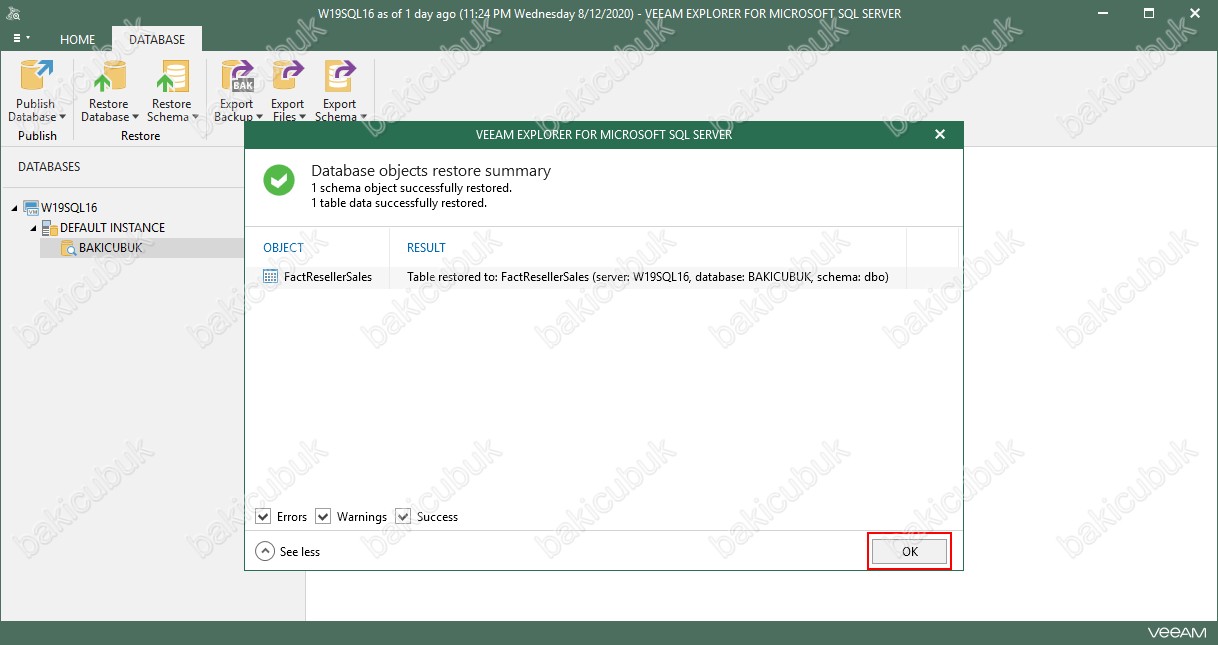Image resolution: width=1218 pixels, height=645 pixels.
Task: Confirm the restore summary with OK
Action: click(x=909, y=552)
